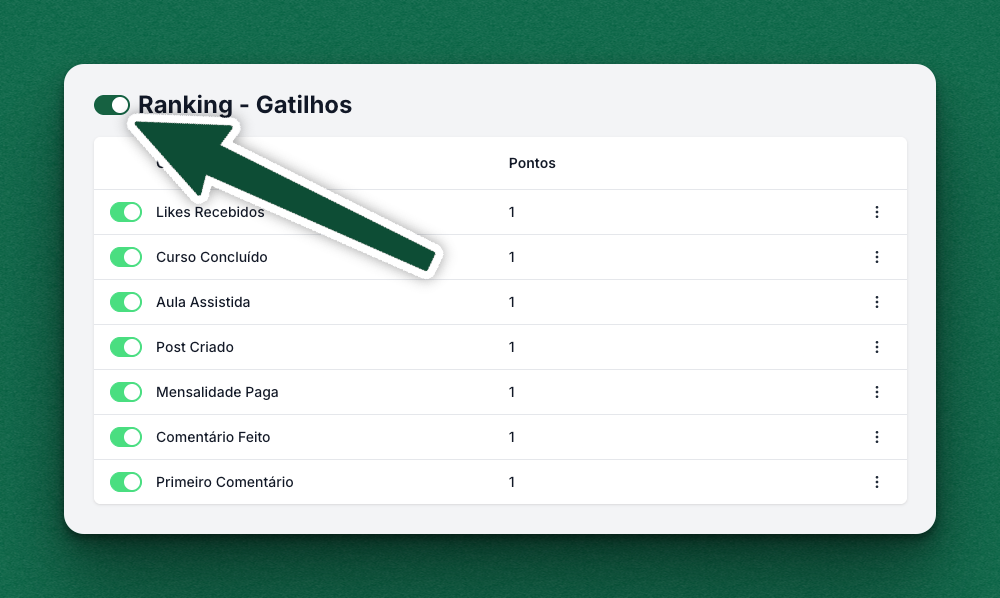Image resolution: width=1000 pixels, height=598 pixels.
Task: Disable the Mensalidade Paga toggle
Action: click(x=126, y=392)
